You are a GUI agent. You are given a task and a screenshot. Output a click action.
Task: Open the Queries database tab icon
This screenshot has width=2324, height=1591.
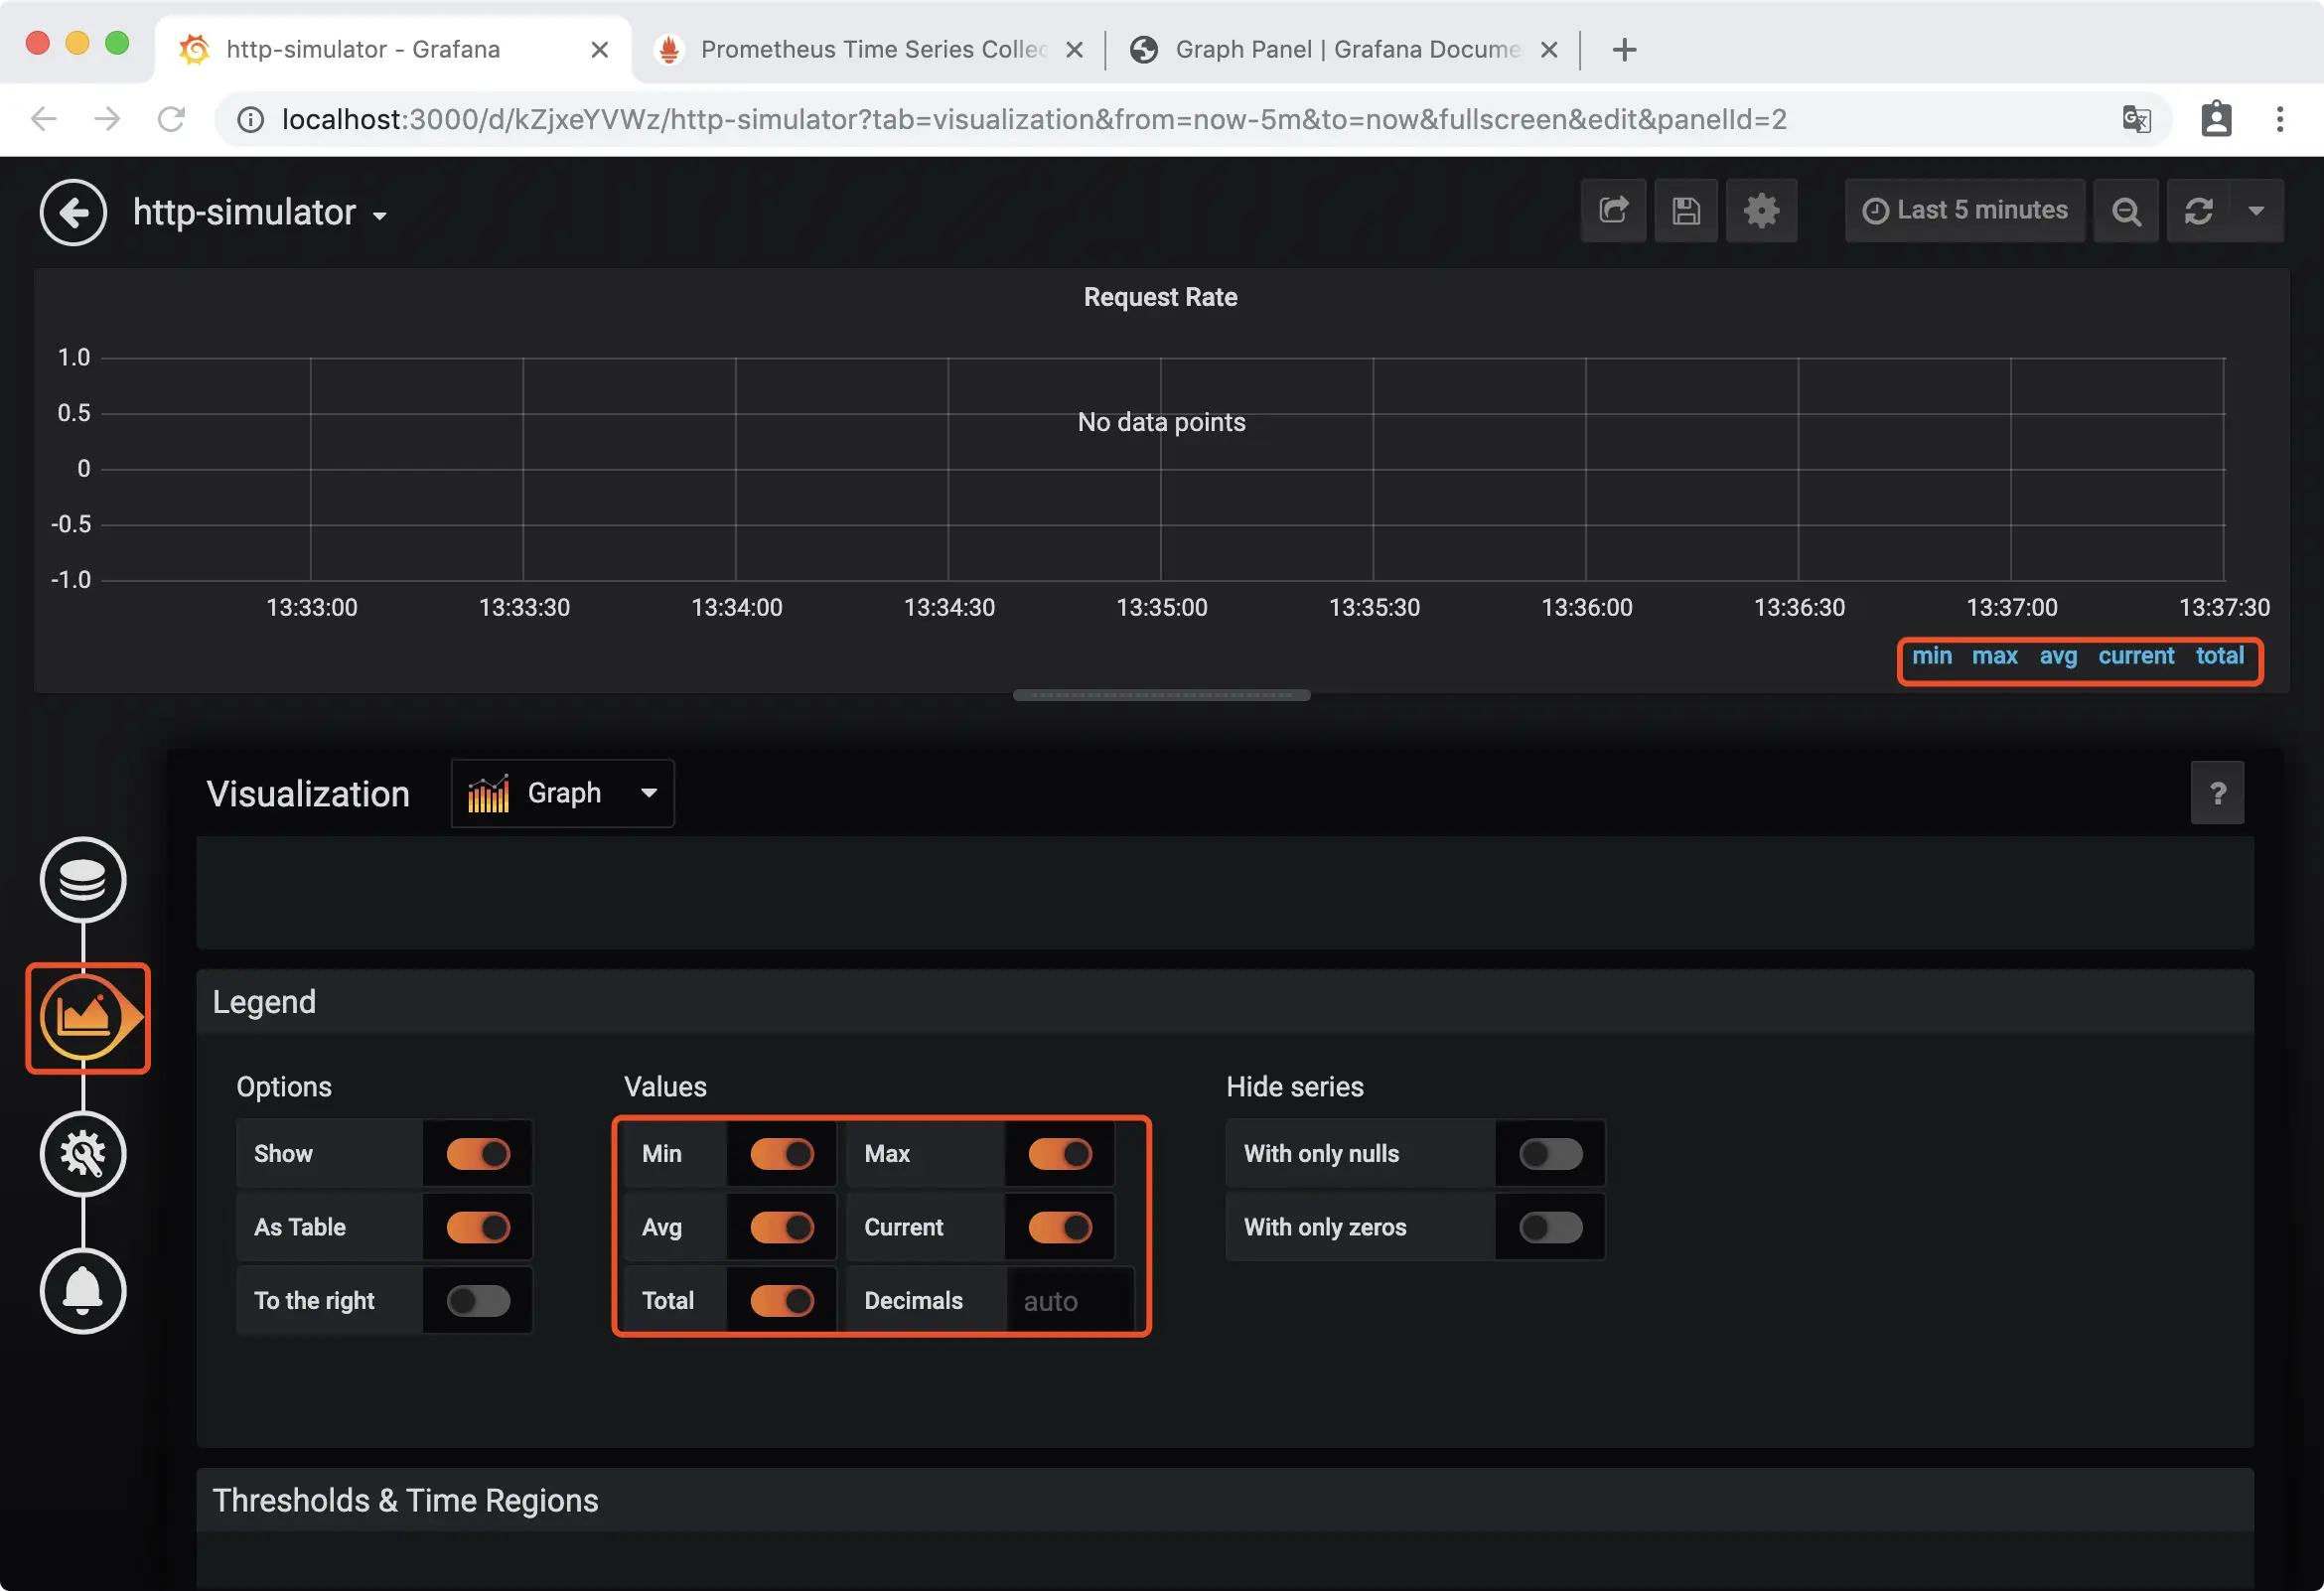click(83, 880)
